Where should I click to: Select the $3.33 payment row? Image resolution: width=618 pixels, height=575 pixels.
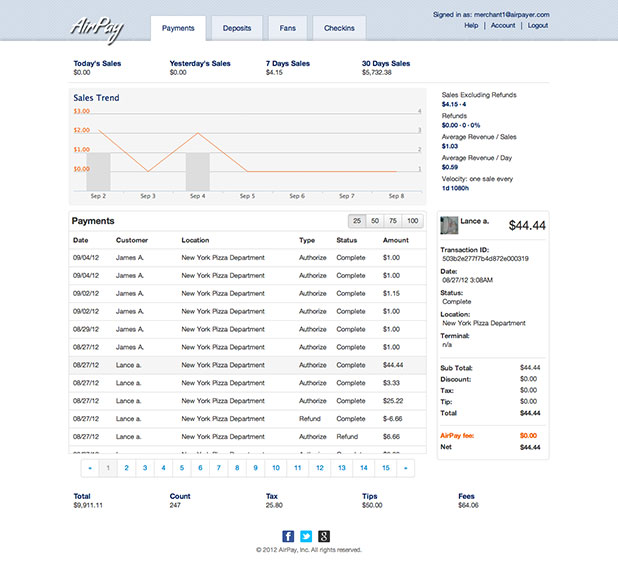248,383
